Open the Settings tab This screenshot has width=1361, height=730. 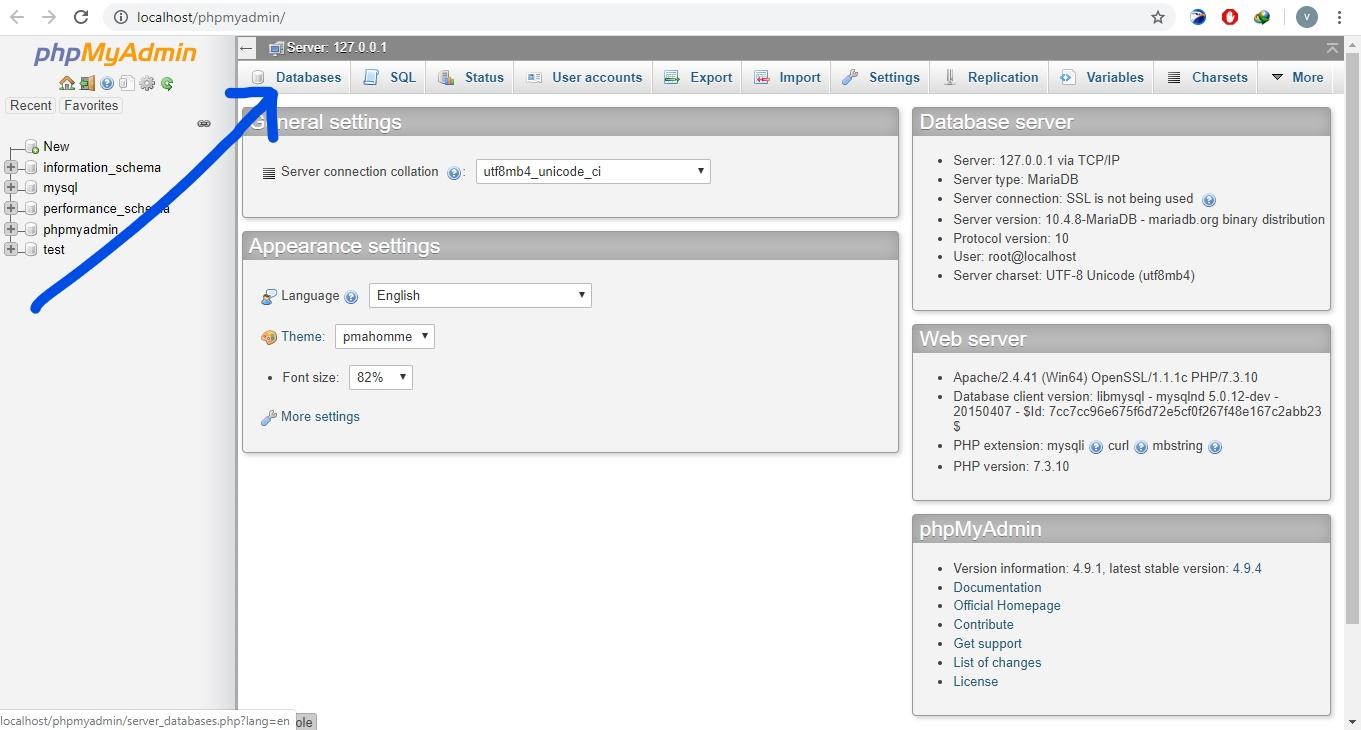point(881,77)
